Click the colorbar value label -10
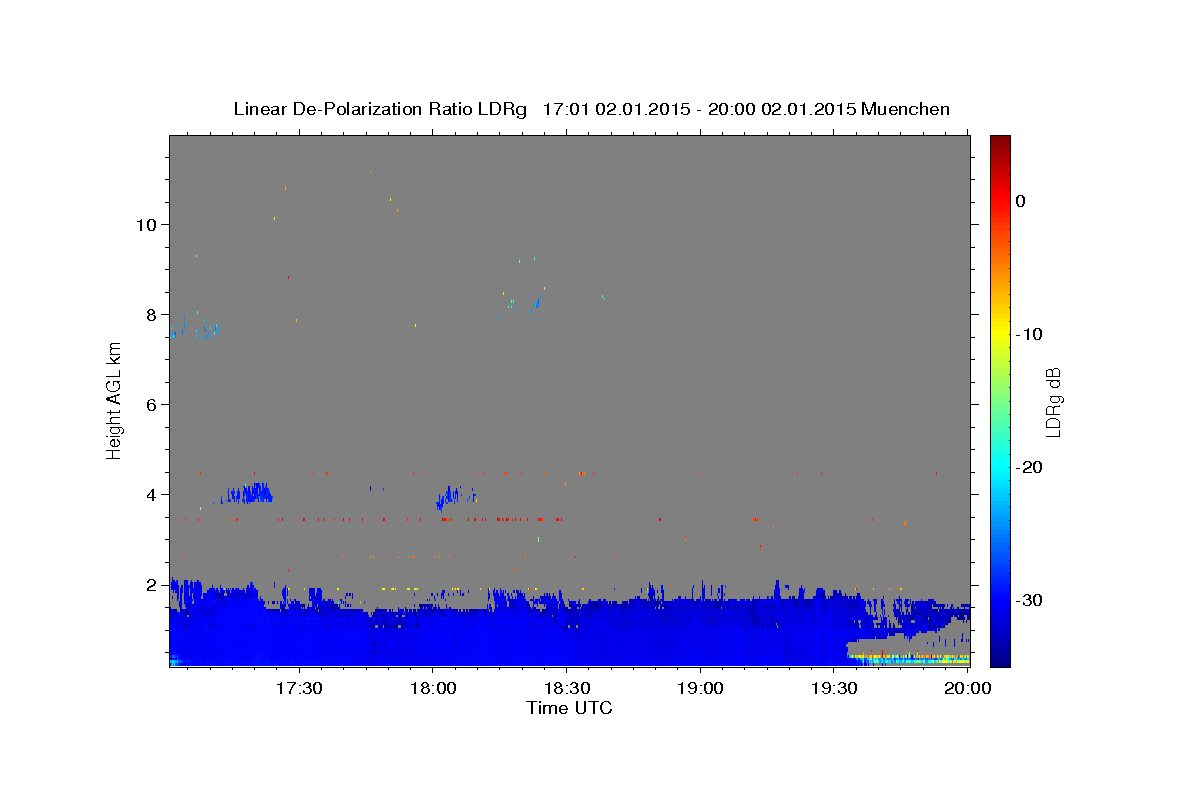 [1030, 334]
